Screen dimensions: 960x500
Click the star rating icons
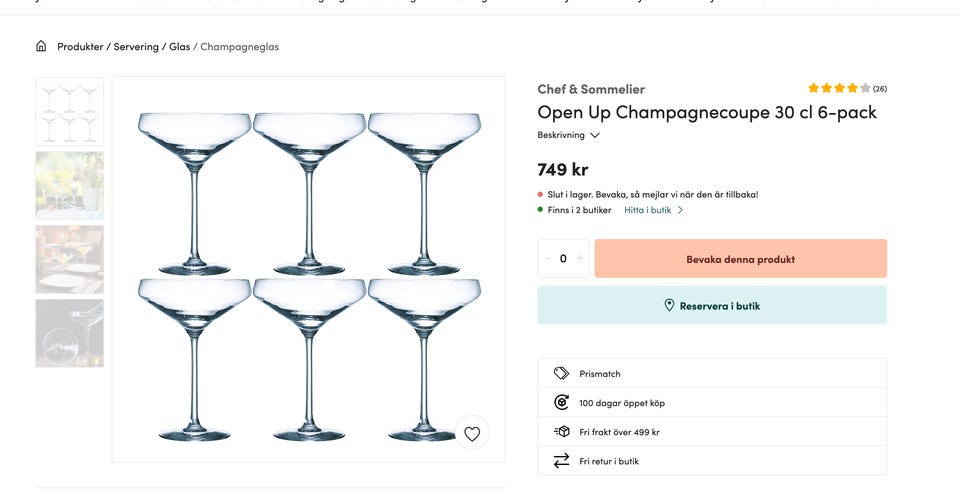pyautogui.click(x=839, y=88)
